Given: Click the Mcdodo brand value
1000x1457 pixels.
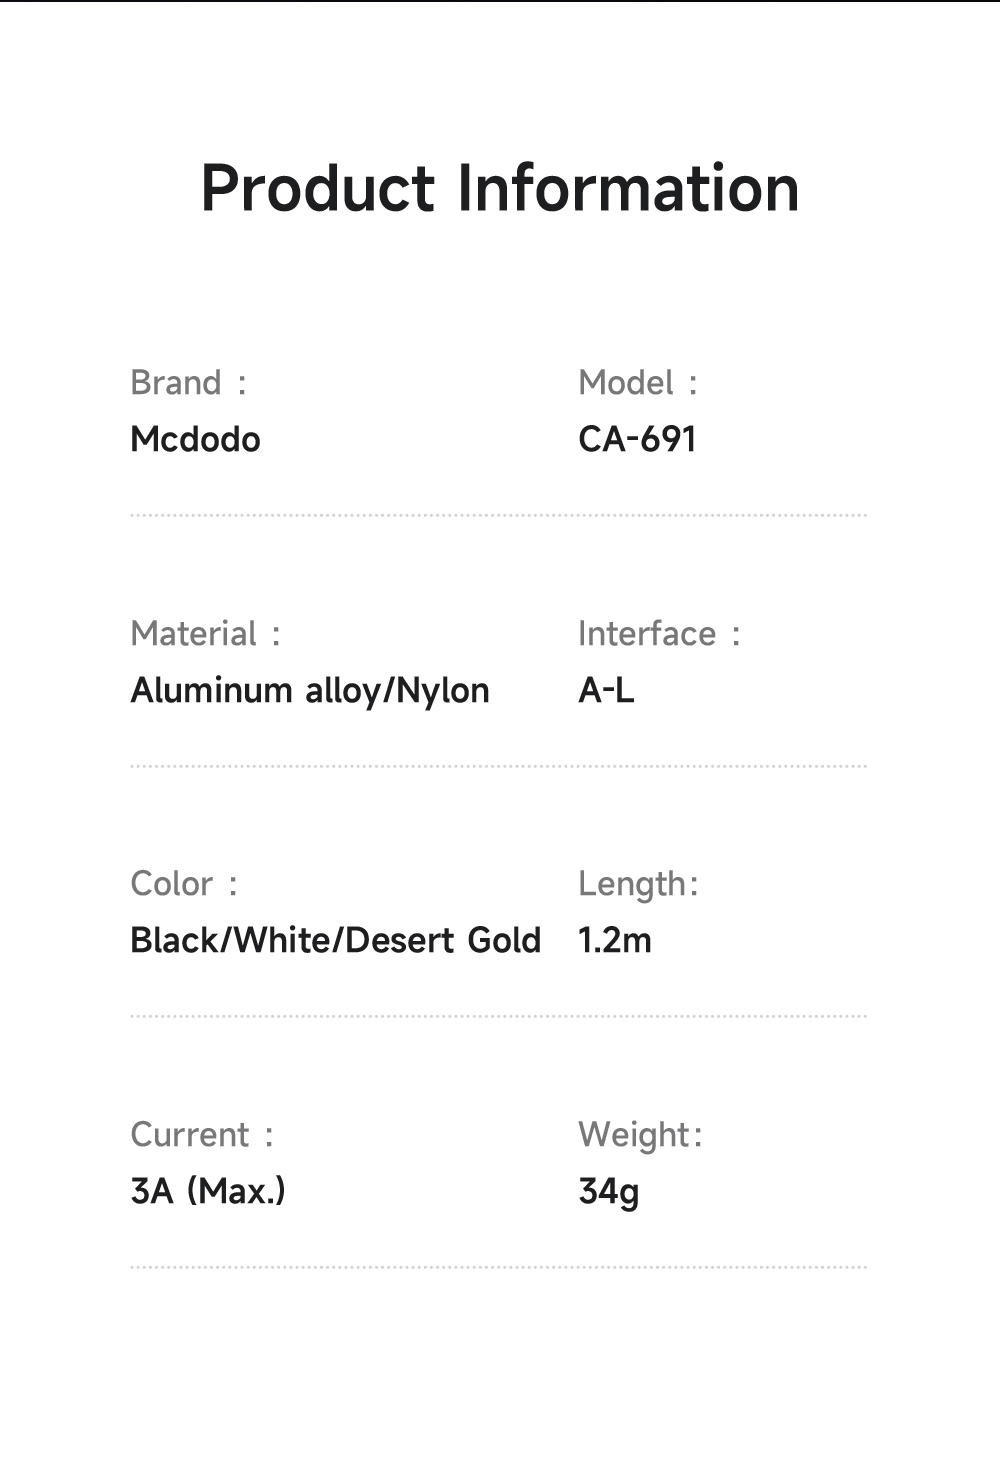Looking at the screenshot, I should click(x=195, y=440).
